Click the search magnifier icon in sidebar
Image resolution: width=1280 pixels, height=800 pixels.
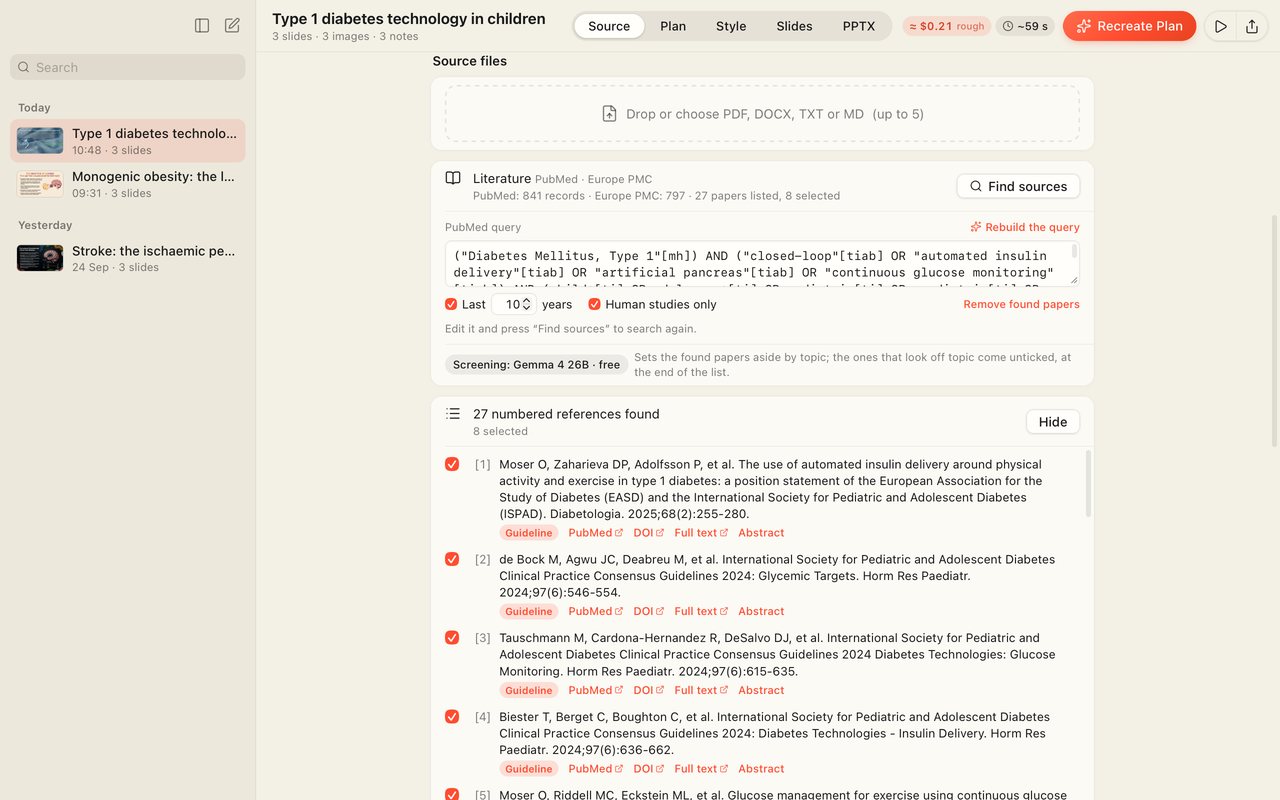pos(24,67)
